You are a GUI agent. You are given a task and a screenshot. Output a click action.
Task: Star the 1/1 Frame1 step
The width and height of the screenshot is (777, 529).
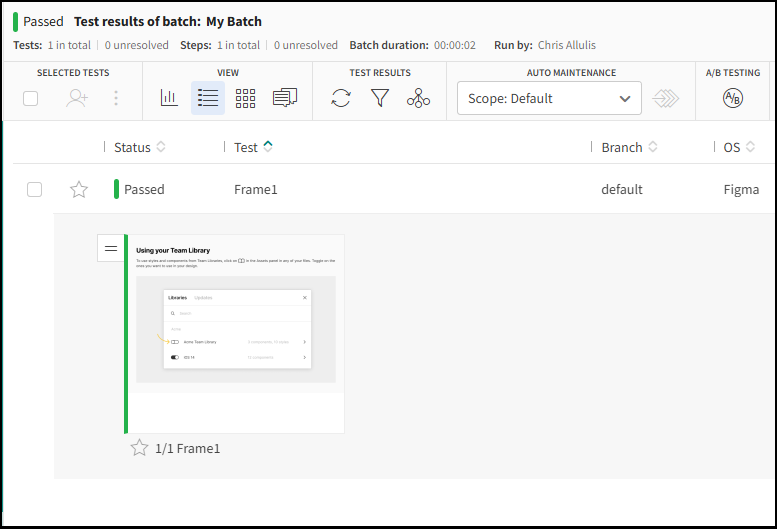coord(140,448)
